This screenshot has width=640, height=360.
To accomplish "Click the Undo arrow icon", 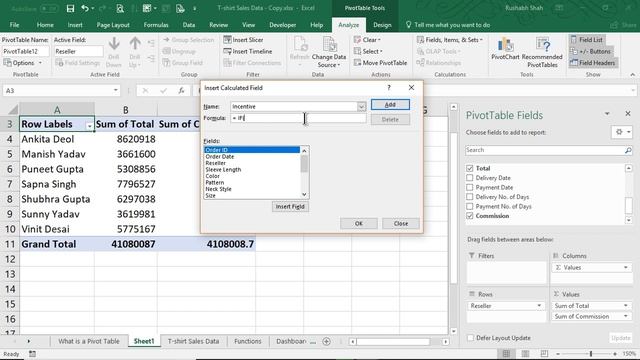I will tap(85, 8).
